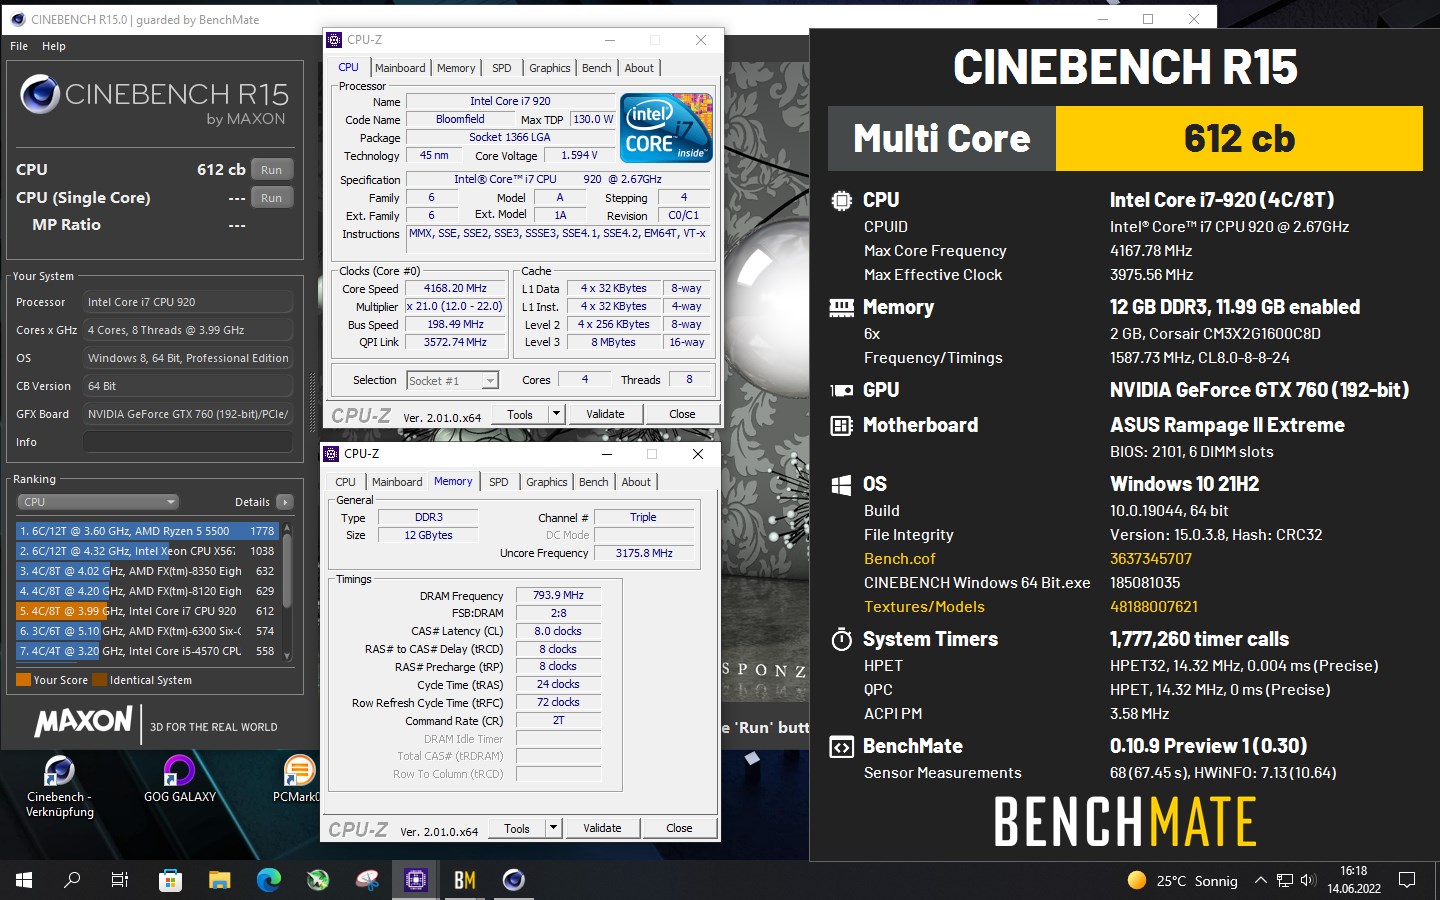This screenshot has height=900, width=1440.
Task: Click BenchMate System Timers clock icon
Action: [x=842, y=639]
